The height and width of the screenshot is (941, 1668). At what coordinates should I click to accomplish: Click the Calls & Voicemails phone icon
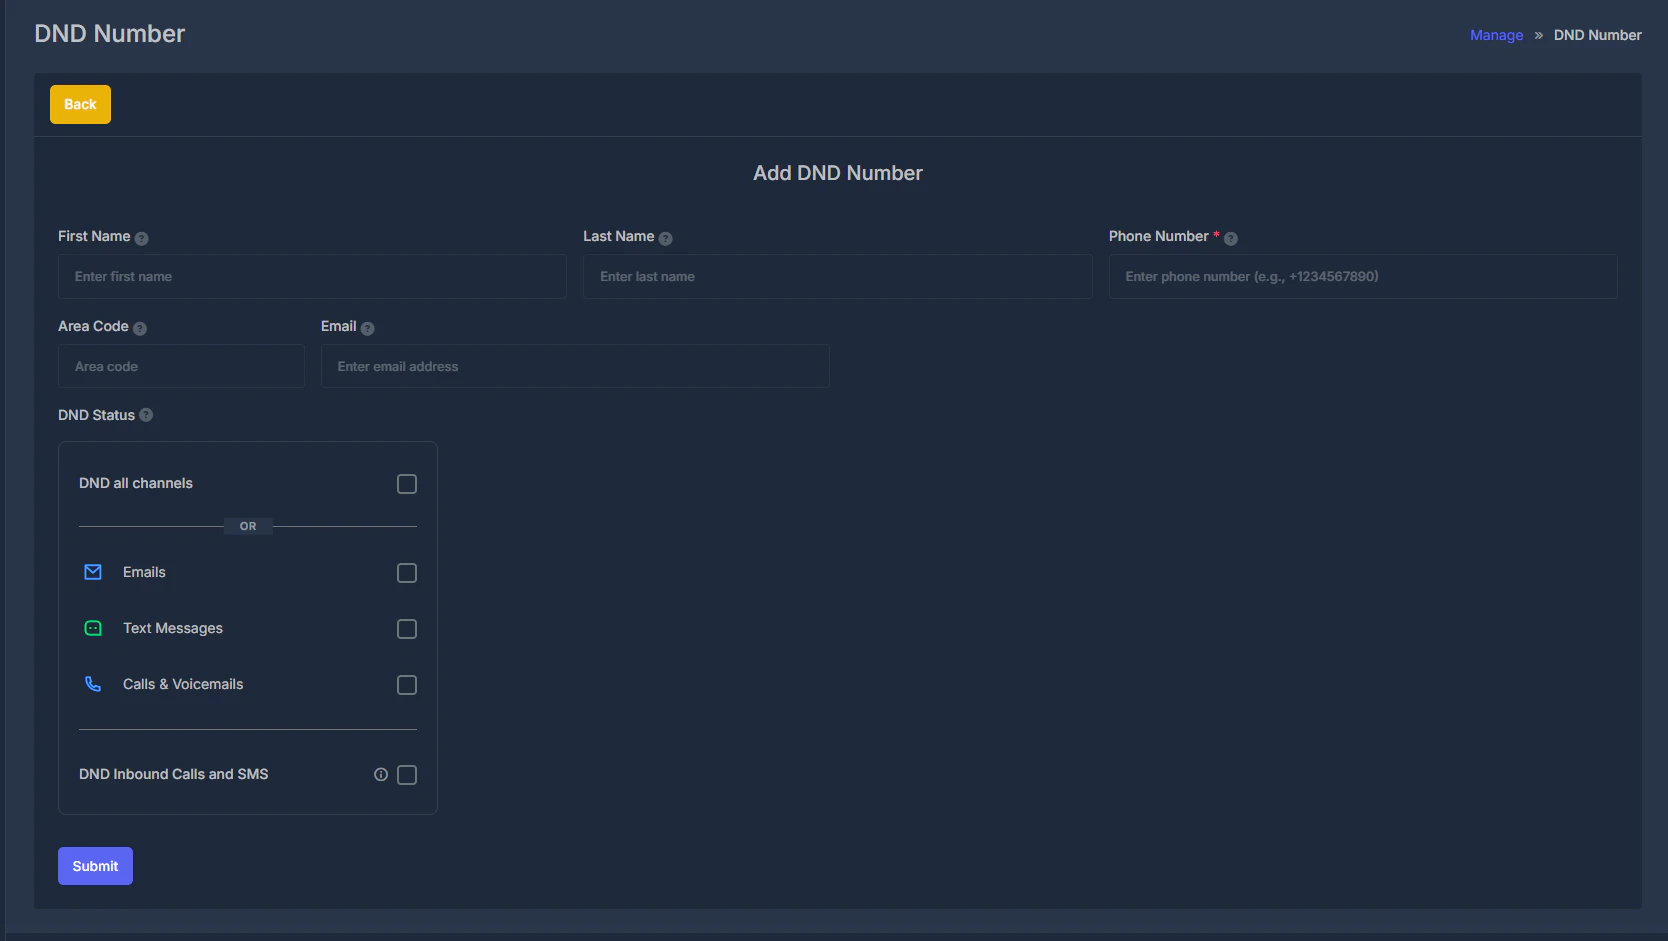tap(93, 684)
